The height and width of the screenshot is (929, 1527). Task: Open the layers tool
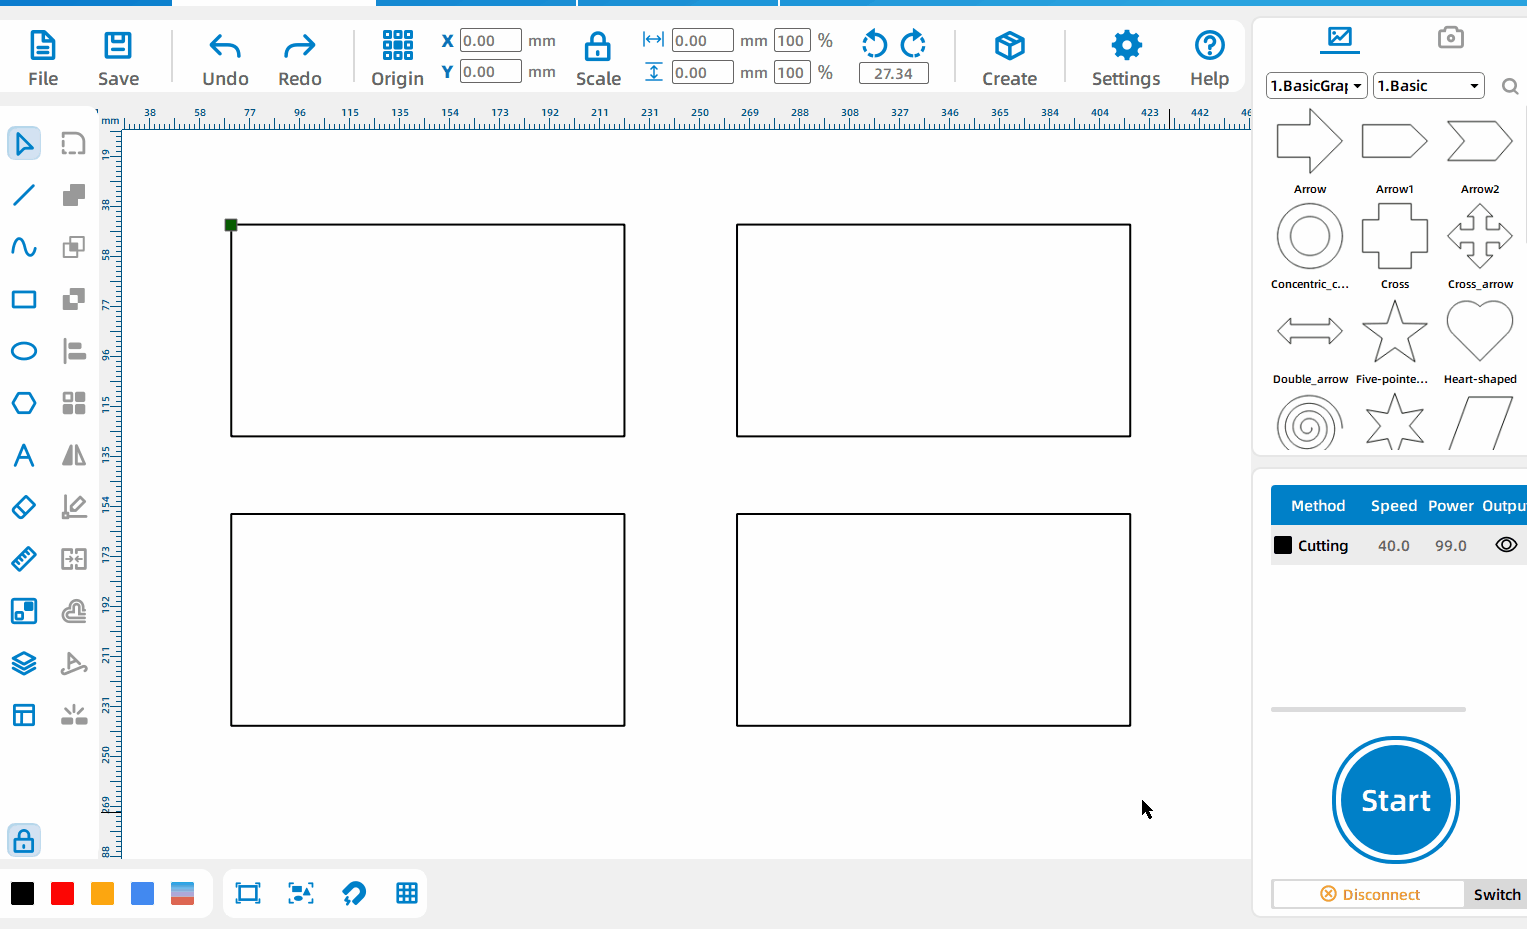coord(24,663)
